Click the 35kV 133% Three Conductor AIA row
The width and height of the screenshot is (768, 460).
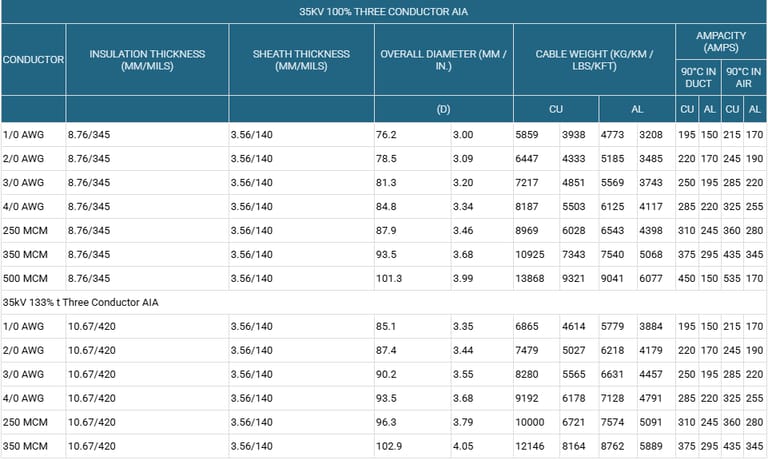pyautogui.click(x=80, y=302)
